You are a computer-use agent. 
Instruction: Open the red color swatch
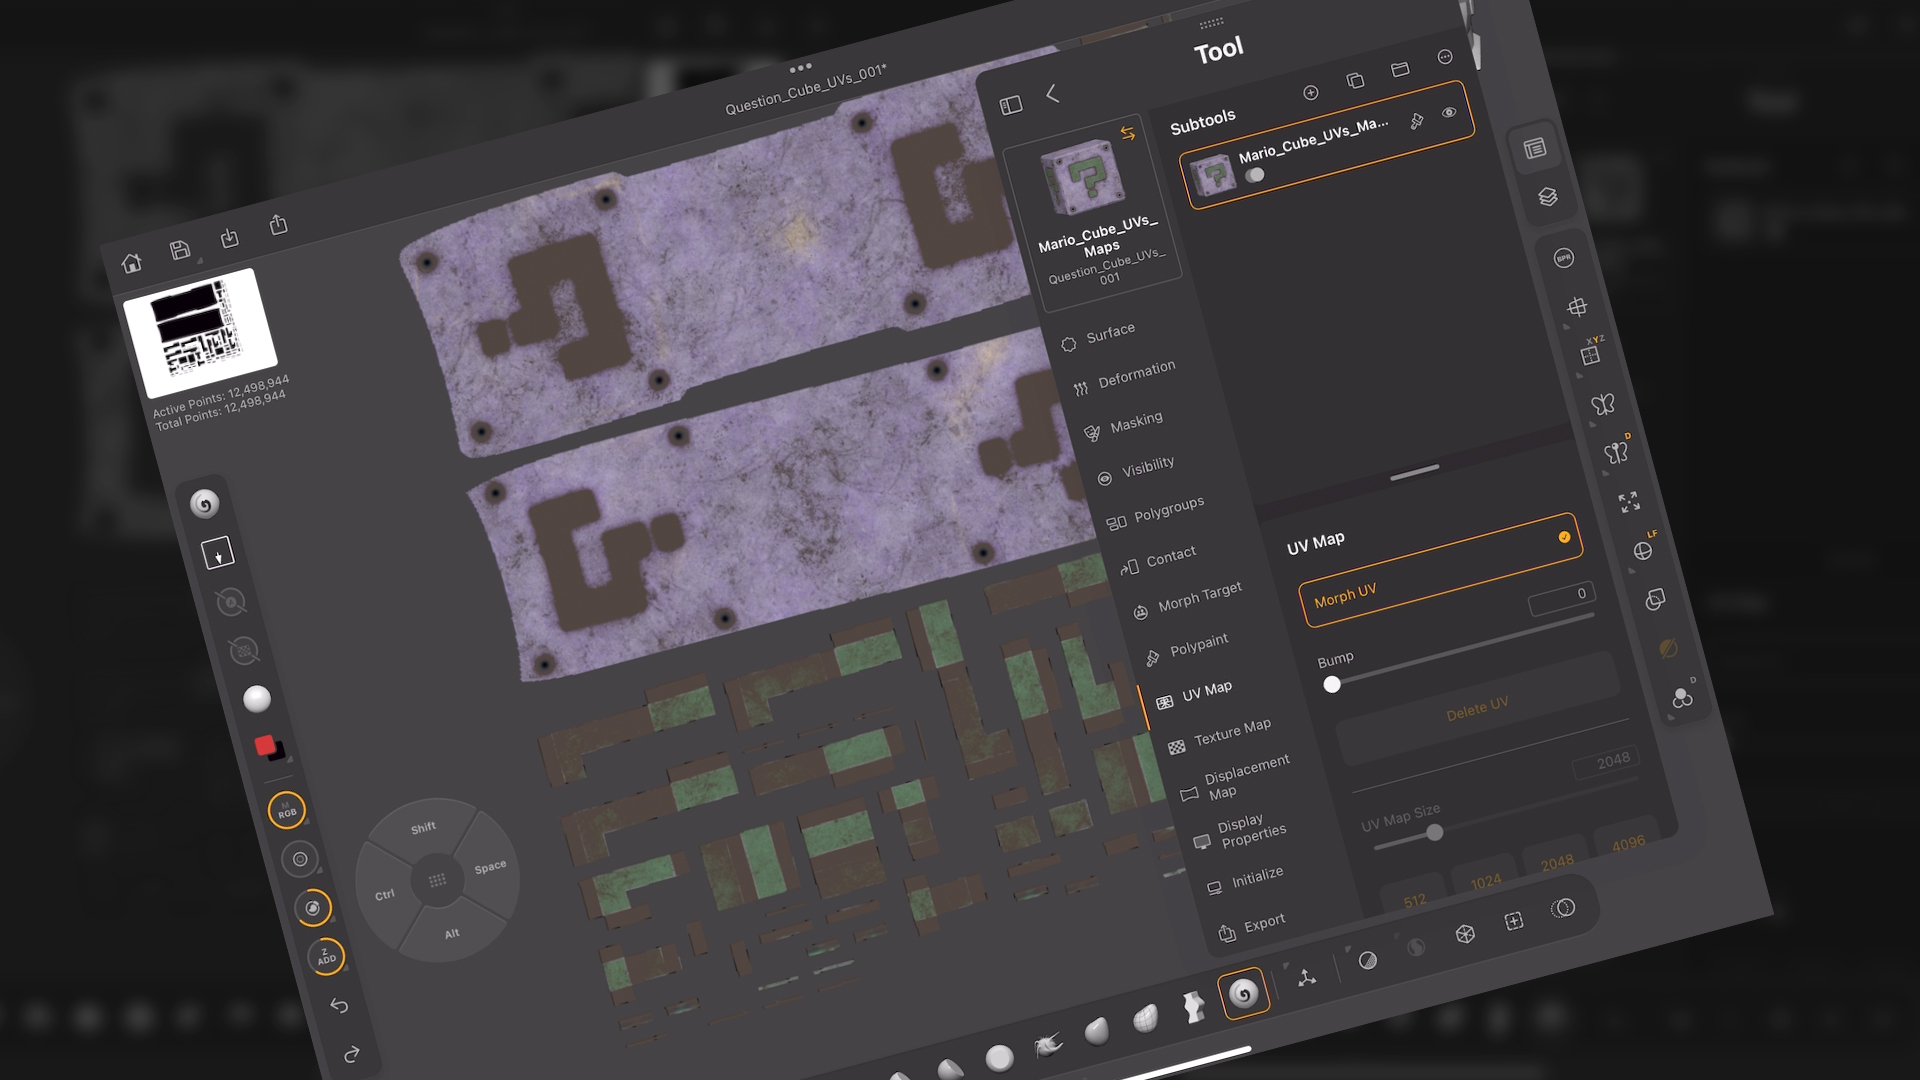(x=266, y=743)
